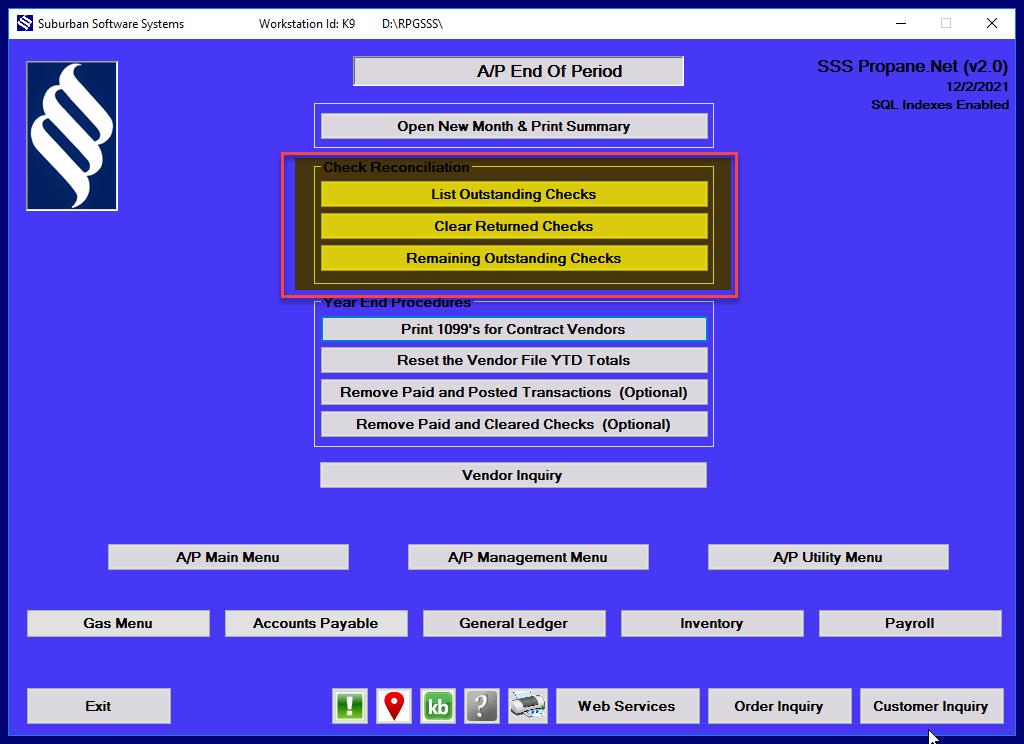Open Customer Inquiry
This screenshot has height=744, width=1024.
(931, 706)
